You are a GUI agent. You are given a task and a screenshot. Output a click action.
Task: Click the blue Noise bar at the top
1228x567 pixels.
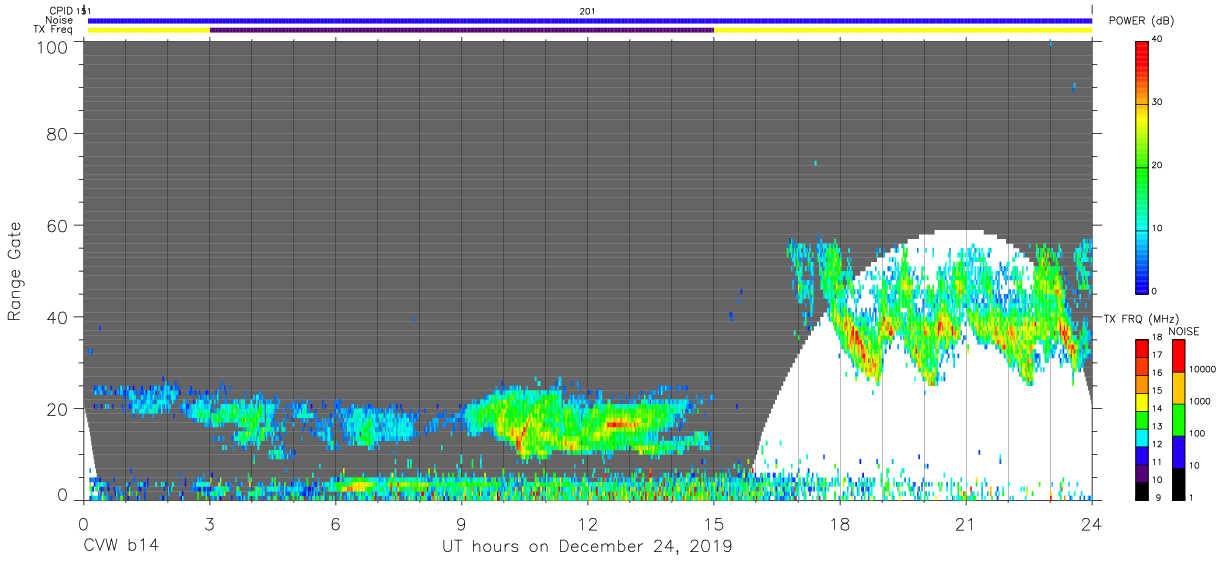[x=589, y=20]
